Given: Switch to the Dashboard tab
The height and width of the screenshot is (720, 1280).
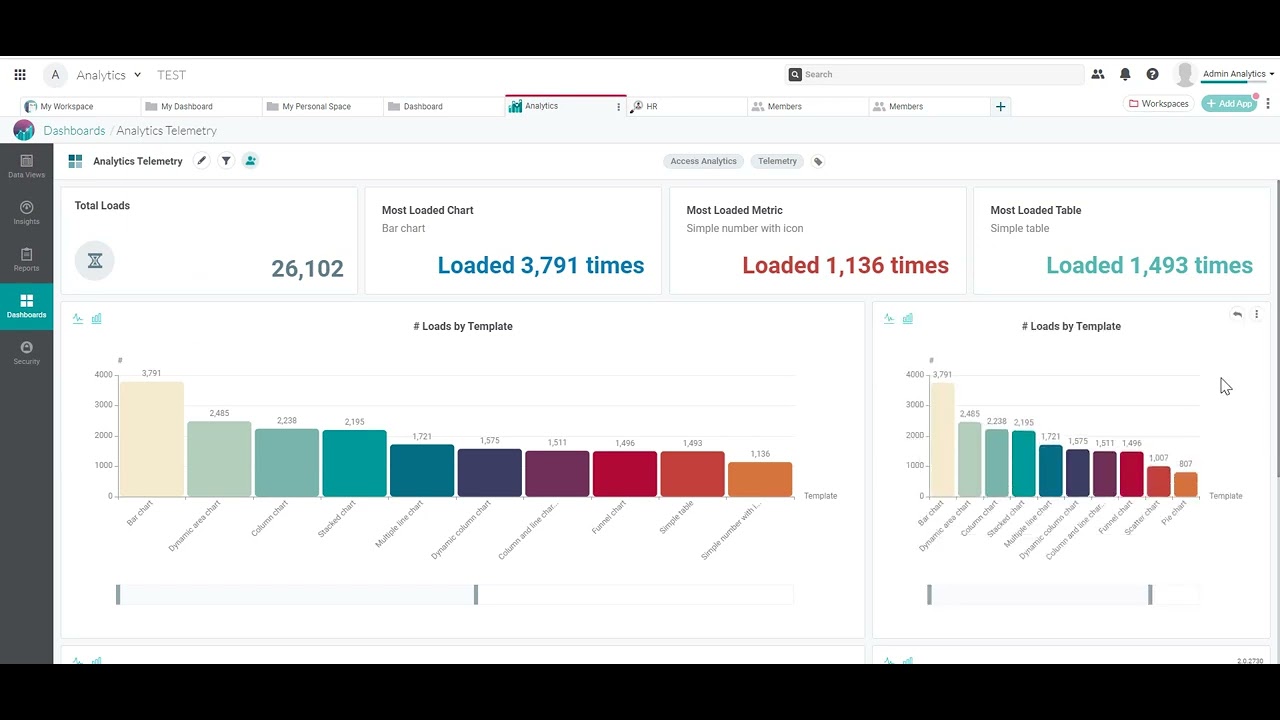Looking at the screenshot, I should point(444,106).
